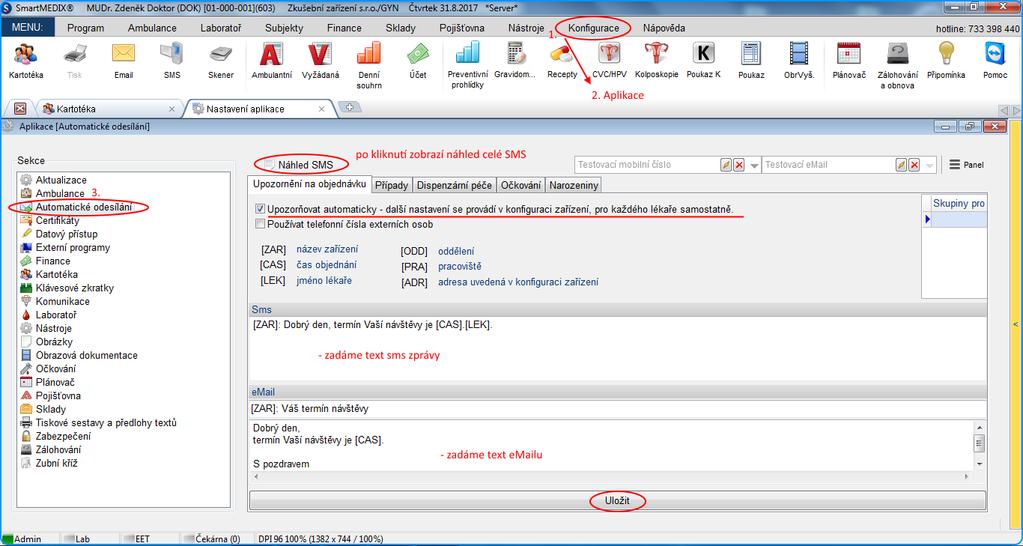Insert the jméno lékaře placeholder link
1023x546 pixels.
pyautogui.click(x=324, y=281)
